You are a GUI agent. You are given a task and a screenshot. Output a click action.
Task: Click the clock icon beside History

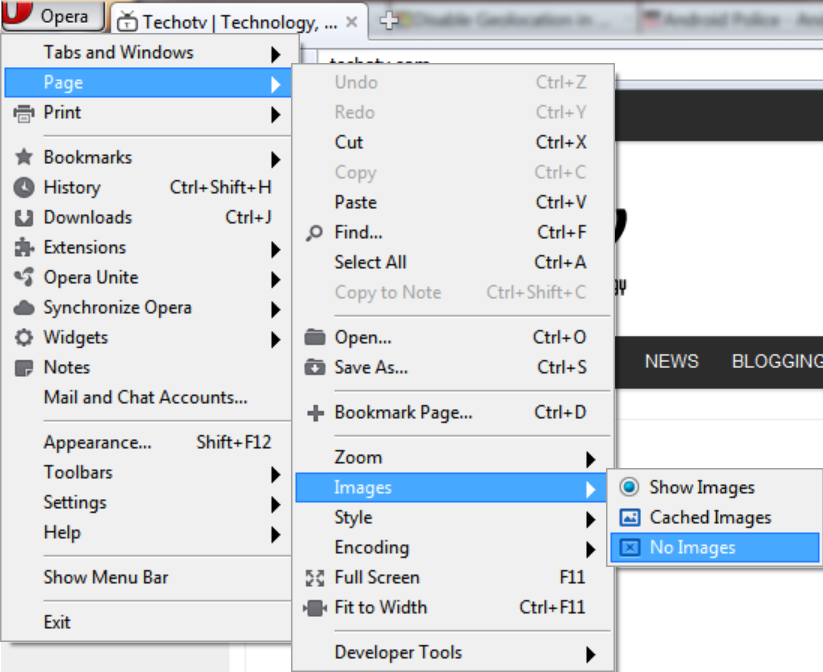24,187
